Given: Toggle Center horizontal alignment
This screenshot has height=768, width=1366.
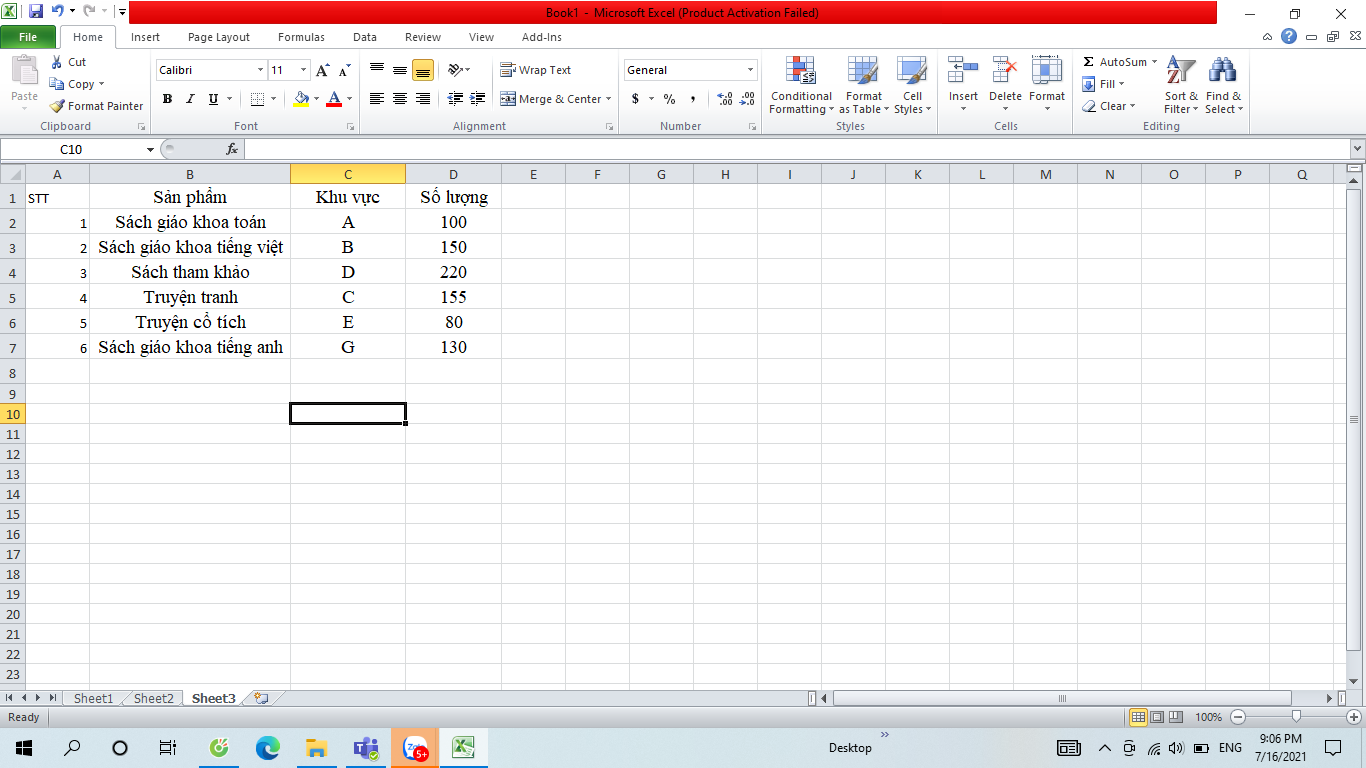Looking at the screenshot, I should point(400,99).
